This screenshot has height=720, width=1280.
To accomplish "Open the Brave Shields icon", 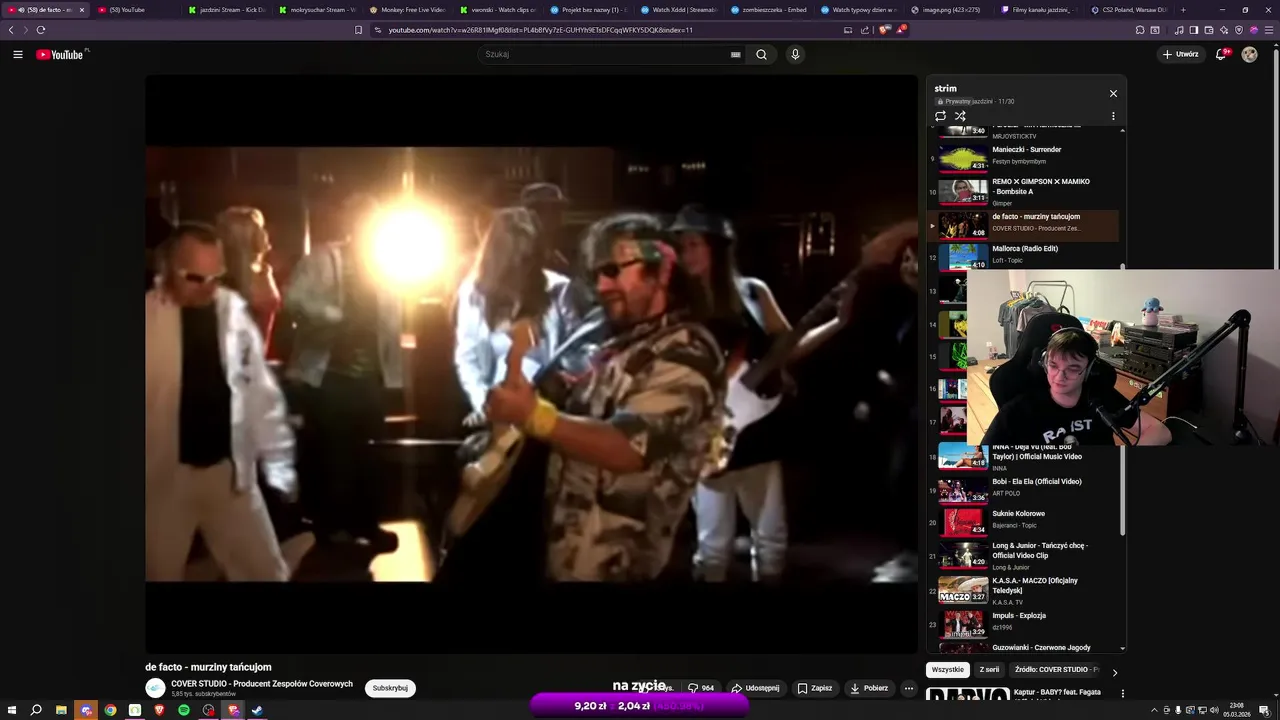I will click(884, 30).
